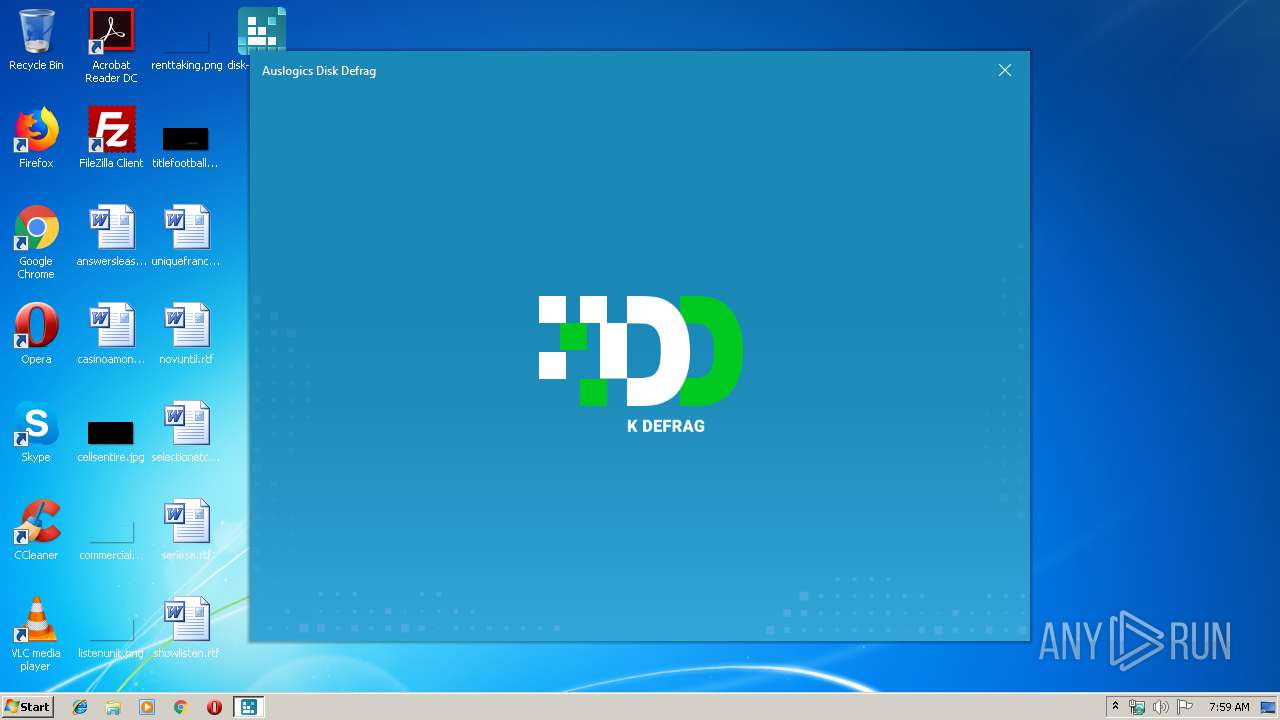This screenshot has width=1280, height=720.
Task: Launch VLC media player shortcut
Action: (36, 634)
